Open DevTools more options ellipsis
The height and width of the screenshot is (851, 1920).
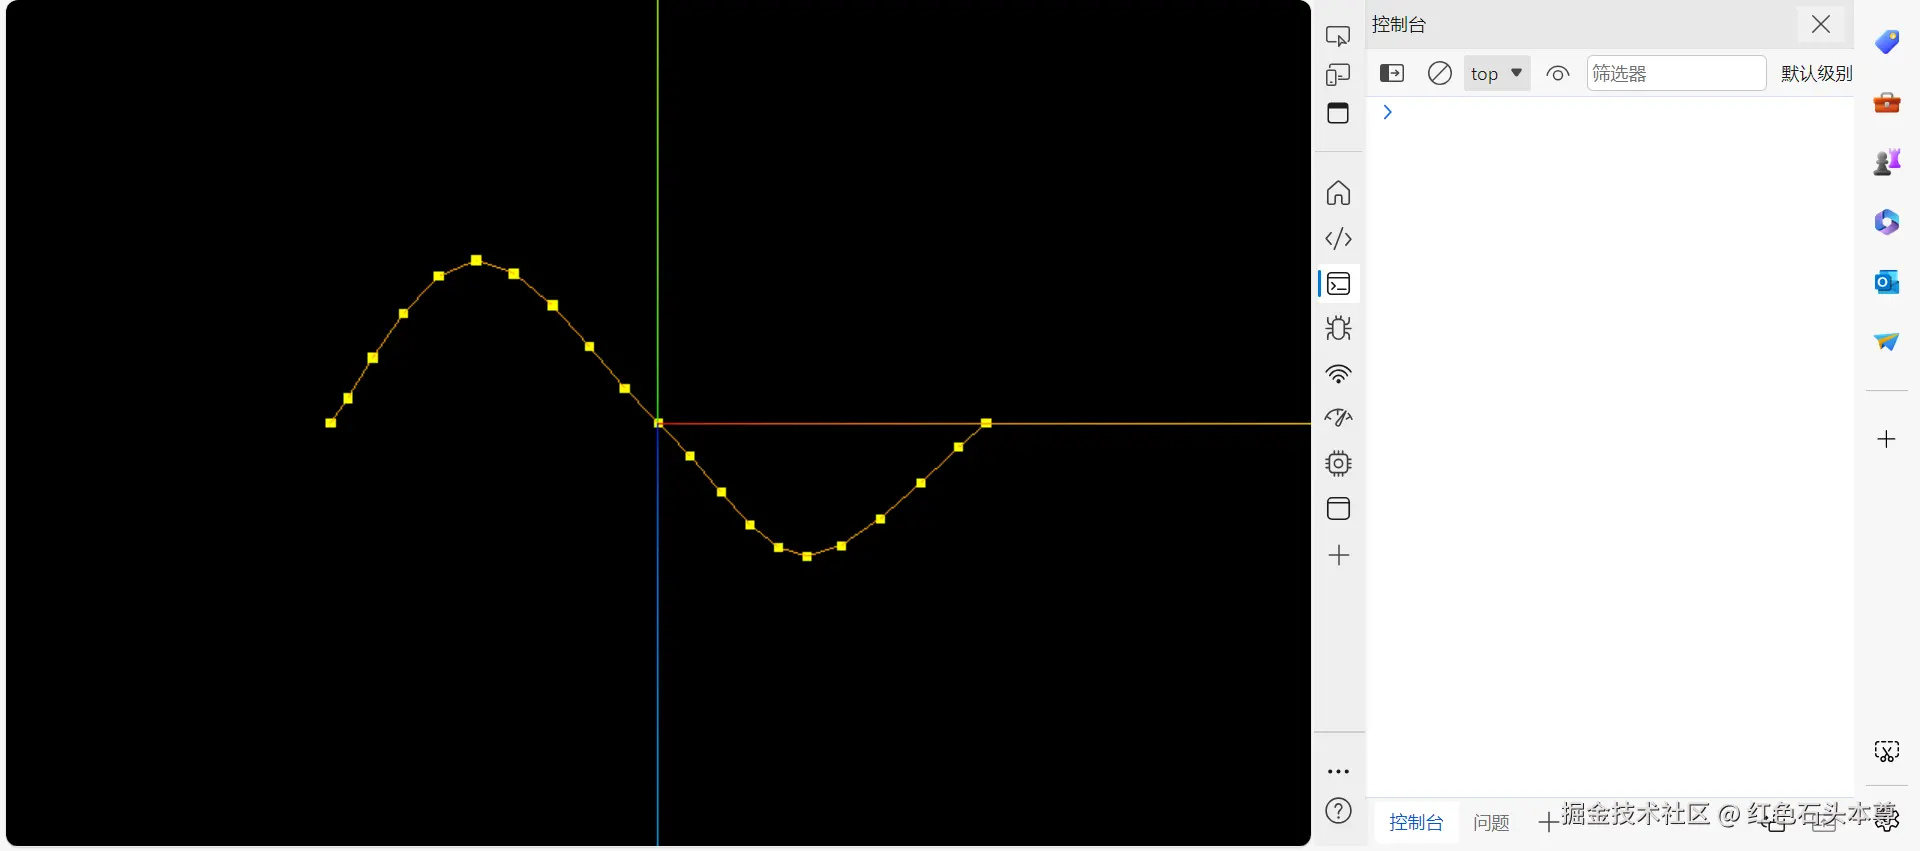(x=1338, y=772)
